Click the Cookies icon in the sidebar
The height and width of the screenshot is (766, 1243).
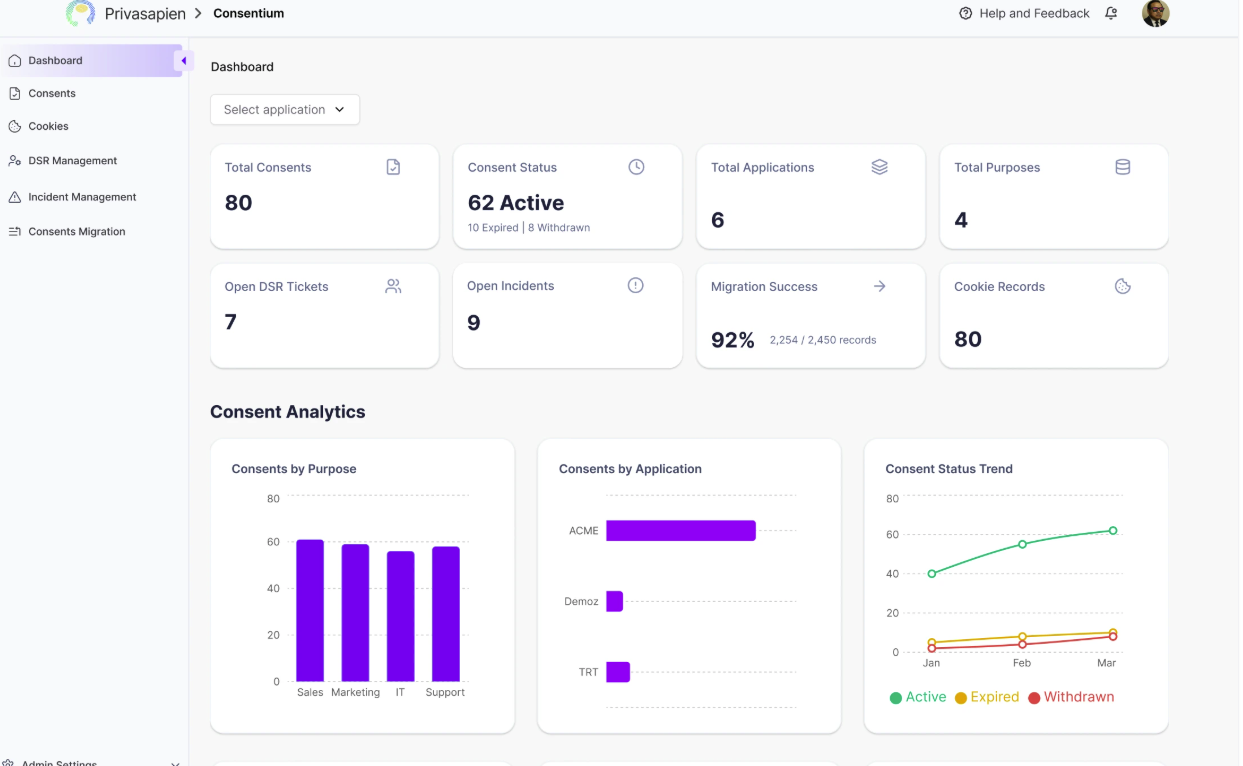click(14, 126)
